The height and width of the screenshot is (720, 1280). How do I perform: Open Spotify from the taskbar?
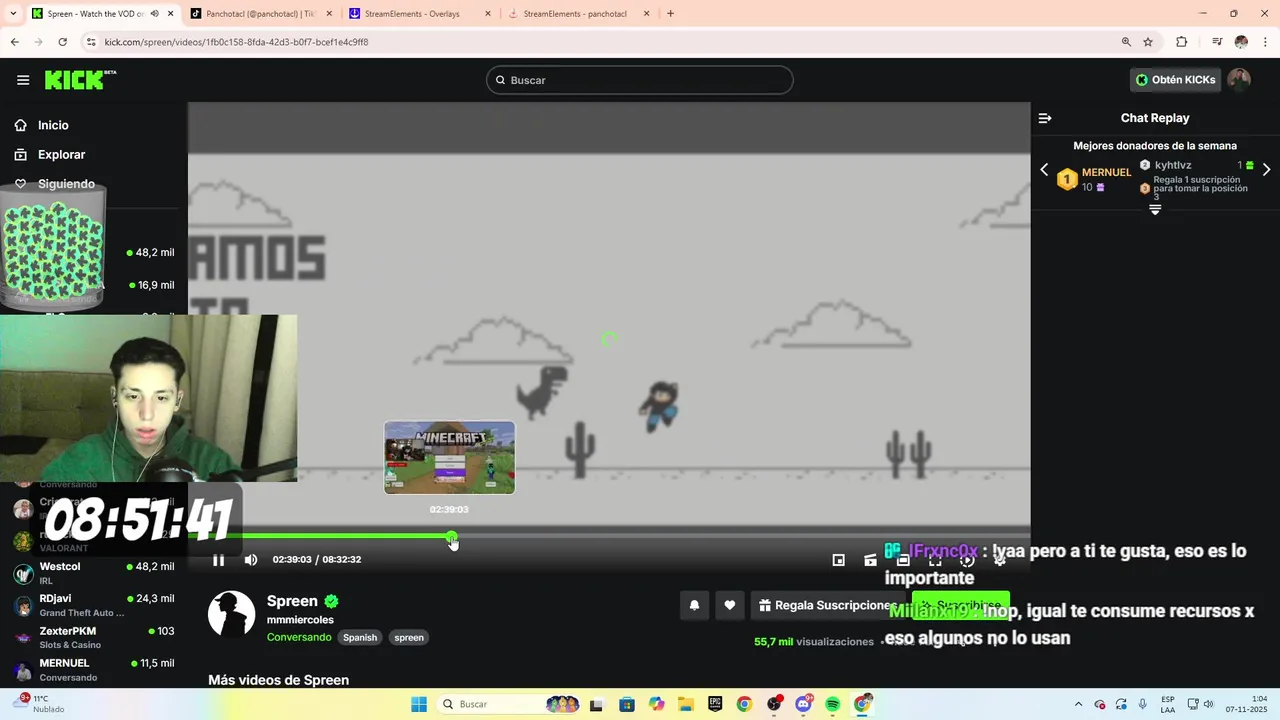point(833,704)
